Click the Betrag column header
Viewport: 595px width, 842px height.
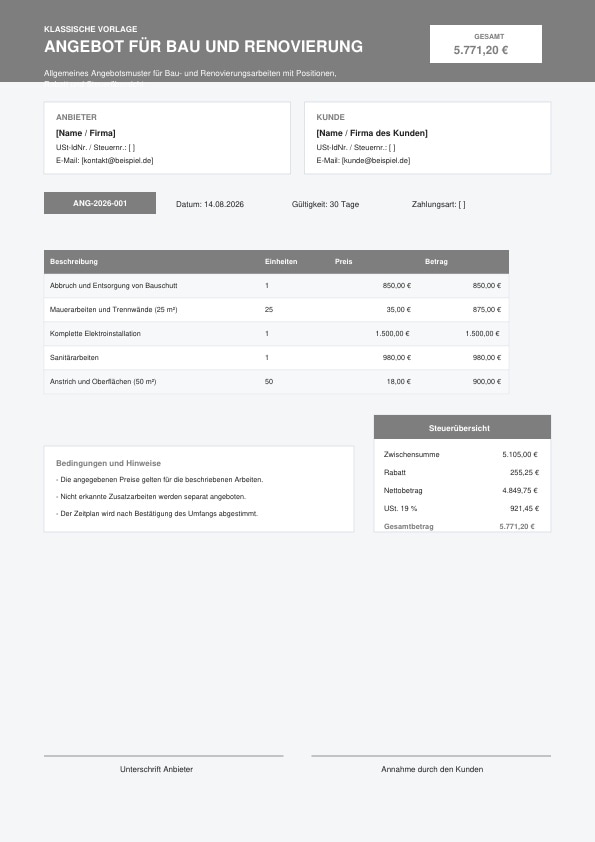(x=436, y=262)
